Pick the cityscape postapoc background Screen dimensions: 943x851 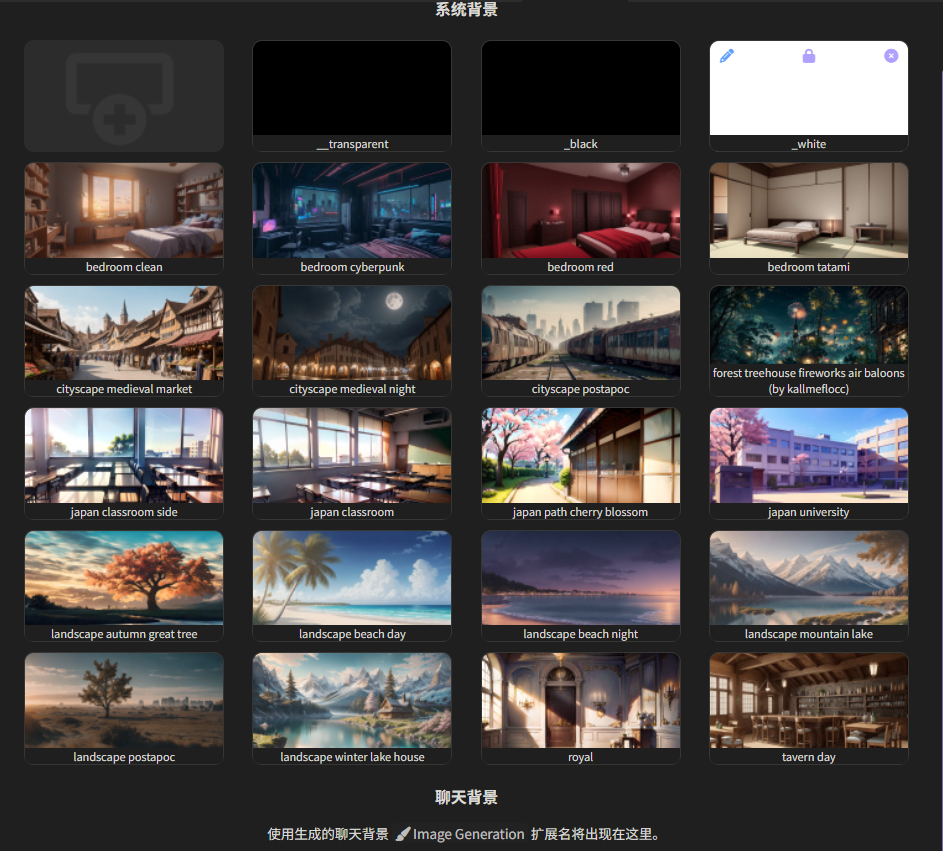click(580, 334)
